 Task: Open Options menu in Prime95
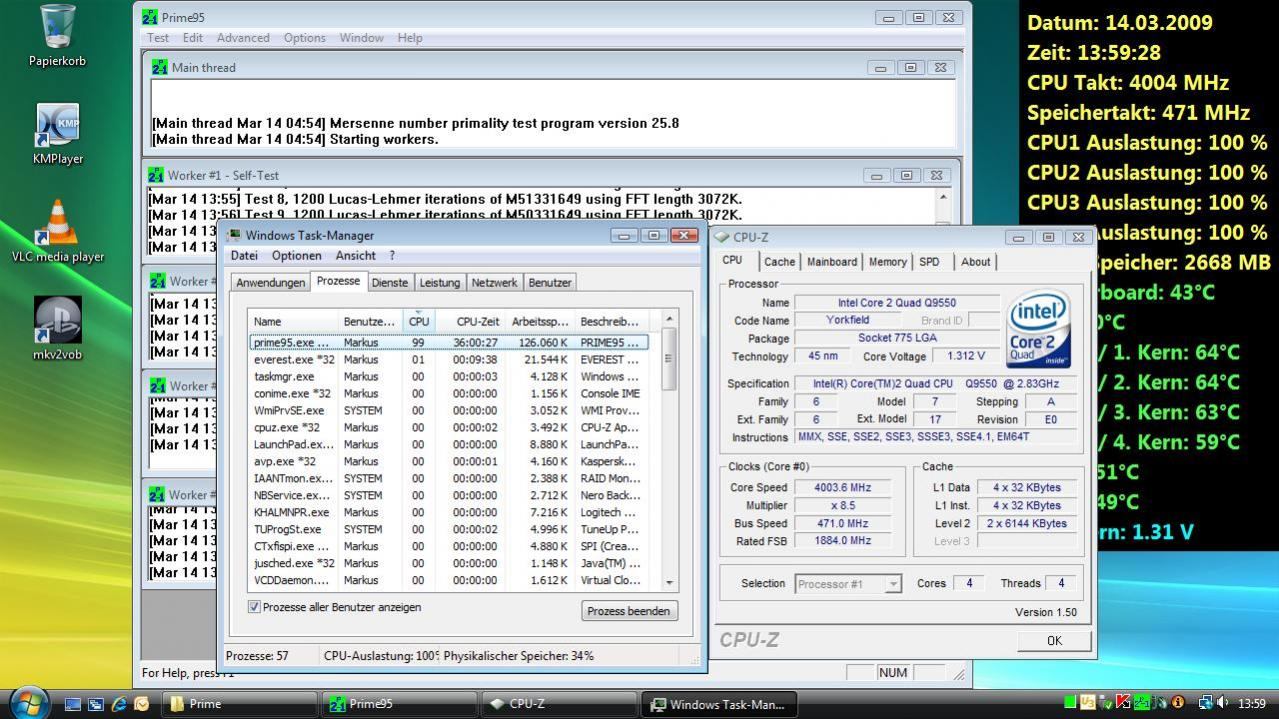click(x=304, y=38)
